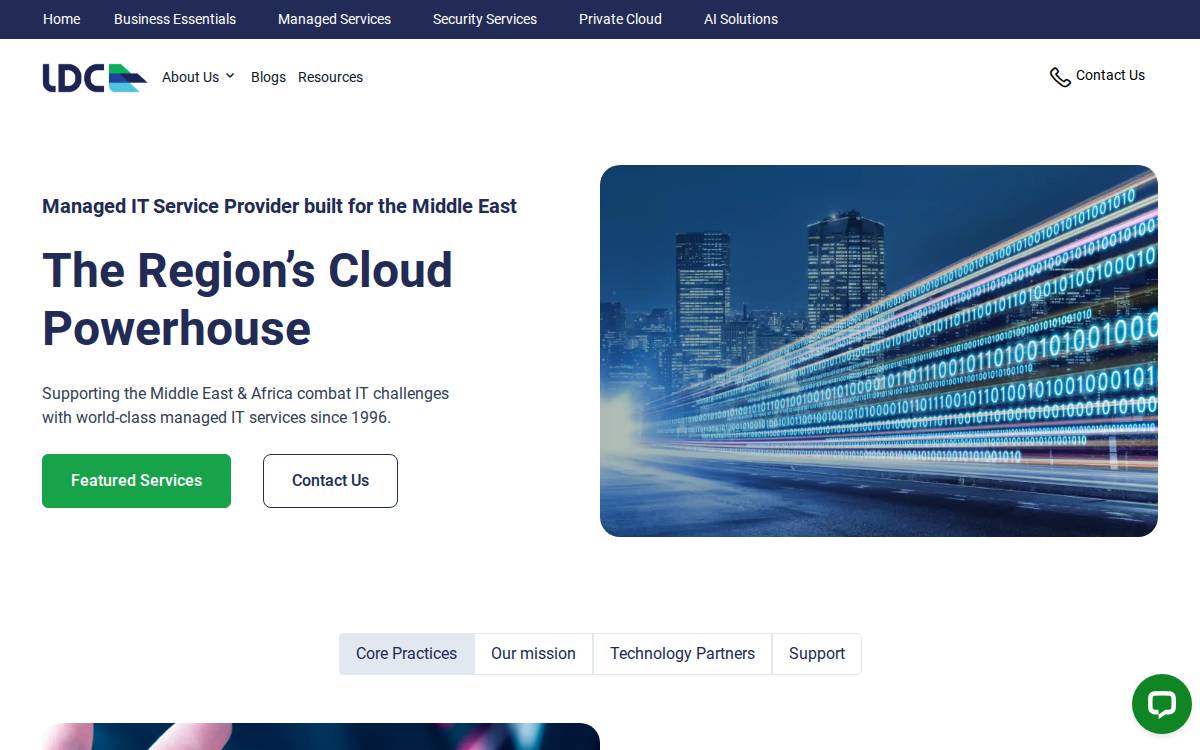The height and width of the screenshot is (750, 1200).
Task: Switch to the Support tab
Action: 817,654
